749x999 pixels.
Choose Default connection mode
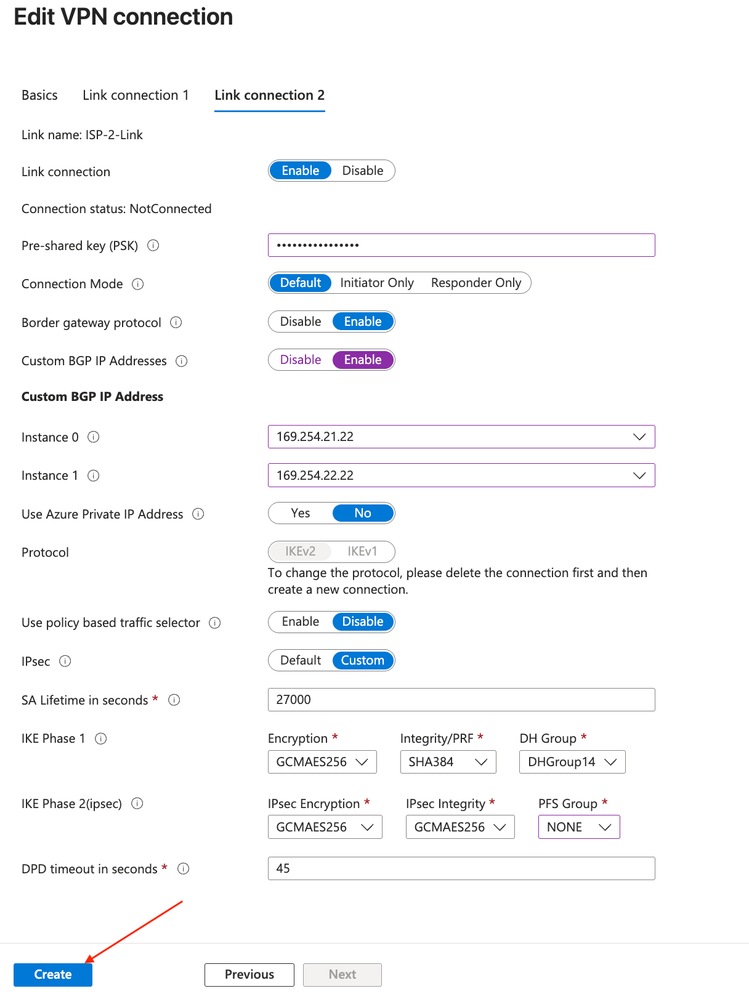tap(300, 283)
